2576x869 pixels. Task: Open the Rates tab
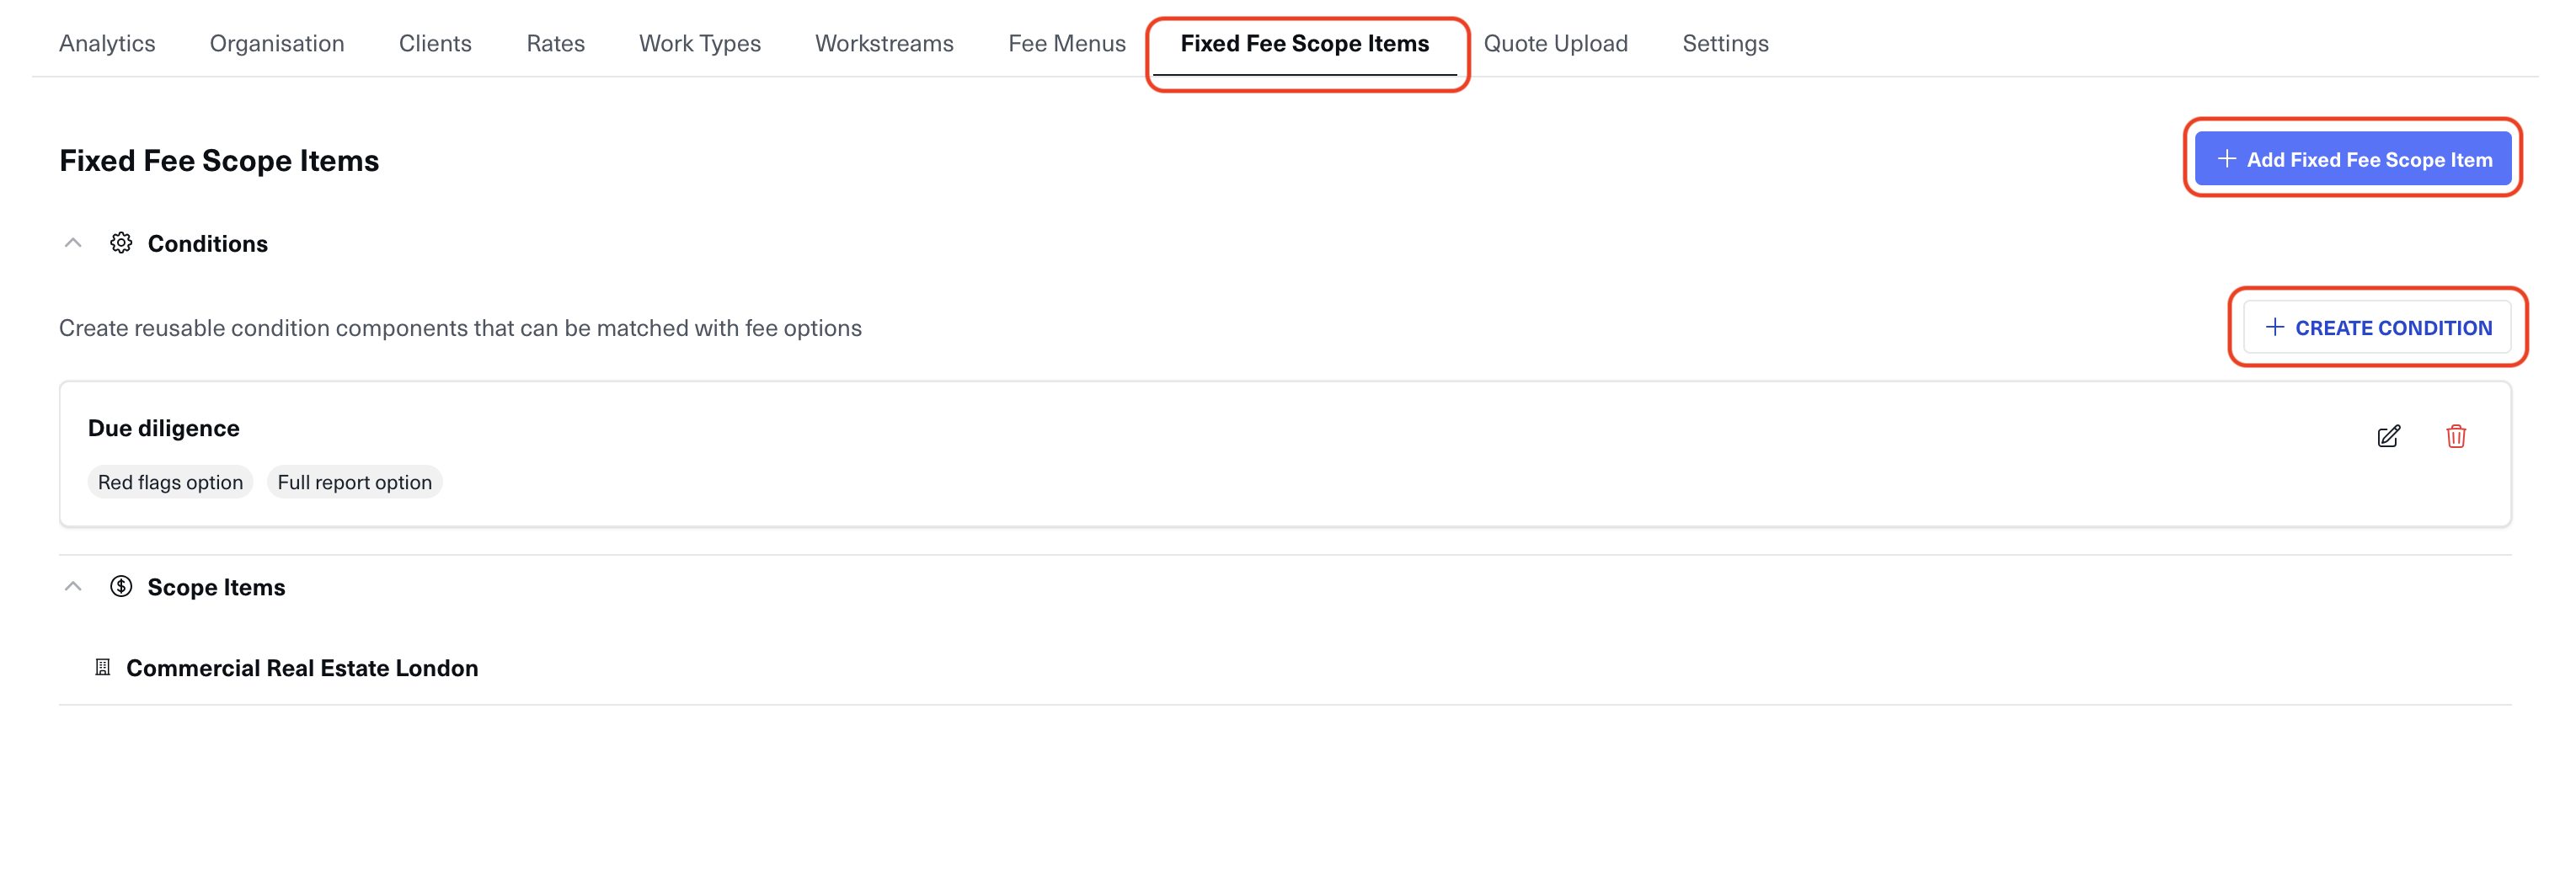555,43
